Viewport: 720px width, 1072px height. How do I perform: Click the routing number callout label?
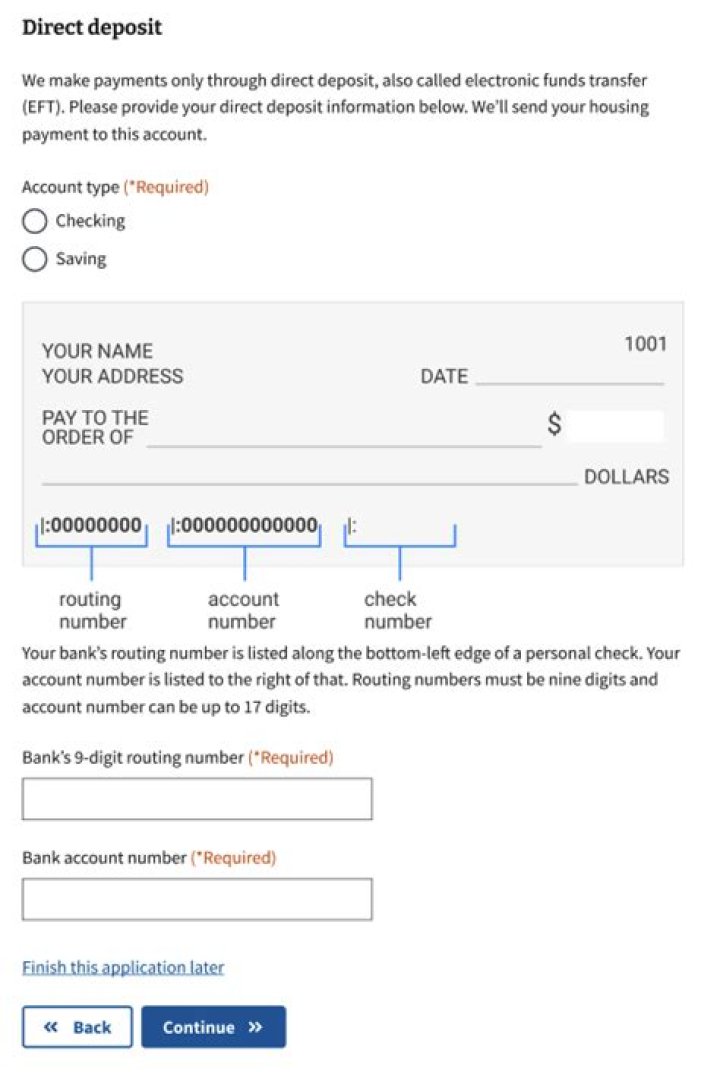90,609
